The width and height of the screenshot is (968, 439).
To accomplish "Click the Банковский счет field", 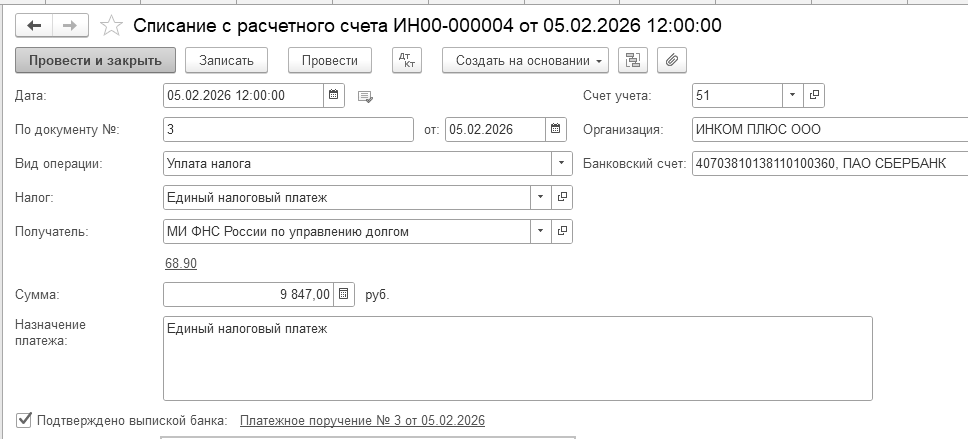I will pyautogui.click(x=830, y=164).
